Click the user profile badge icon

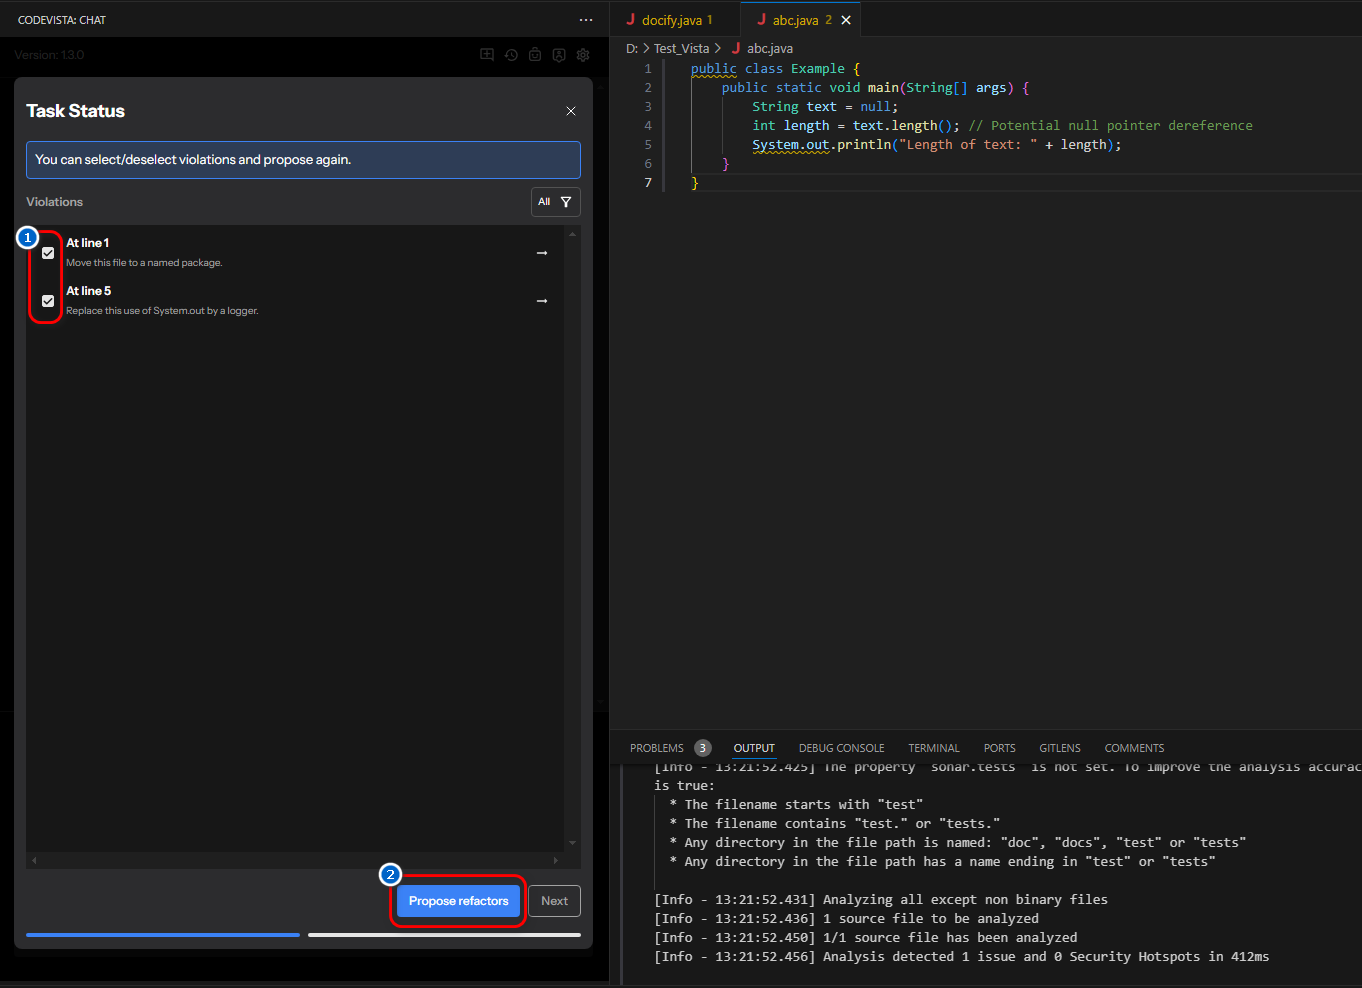(559, 55)
